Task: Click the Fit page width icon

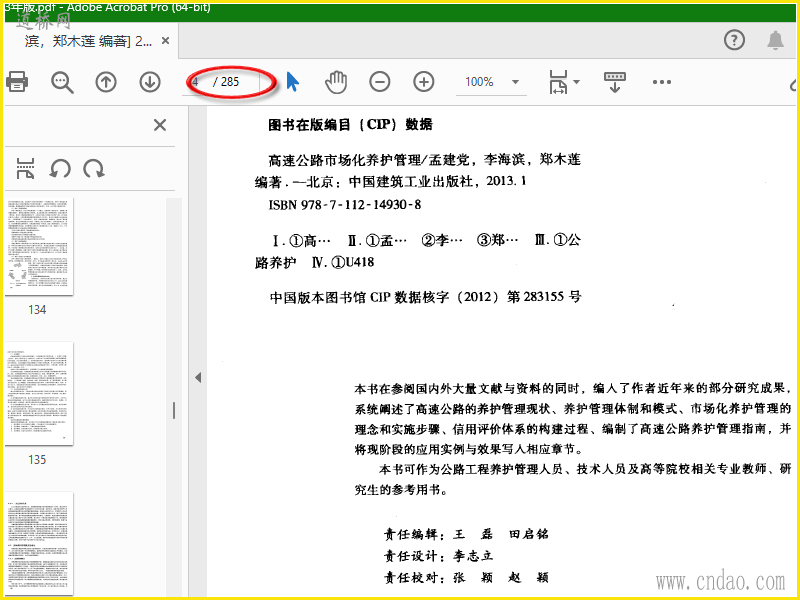Action: pos(558,82)
